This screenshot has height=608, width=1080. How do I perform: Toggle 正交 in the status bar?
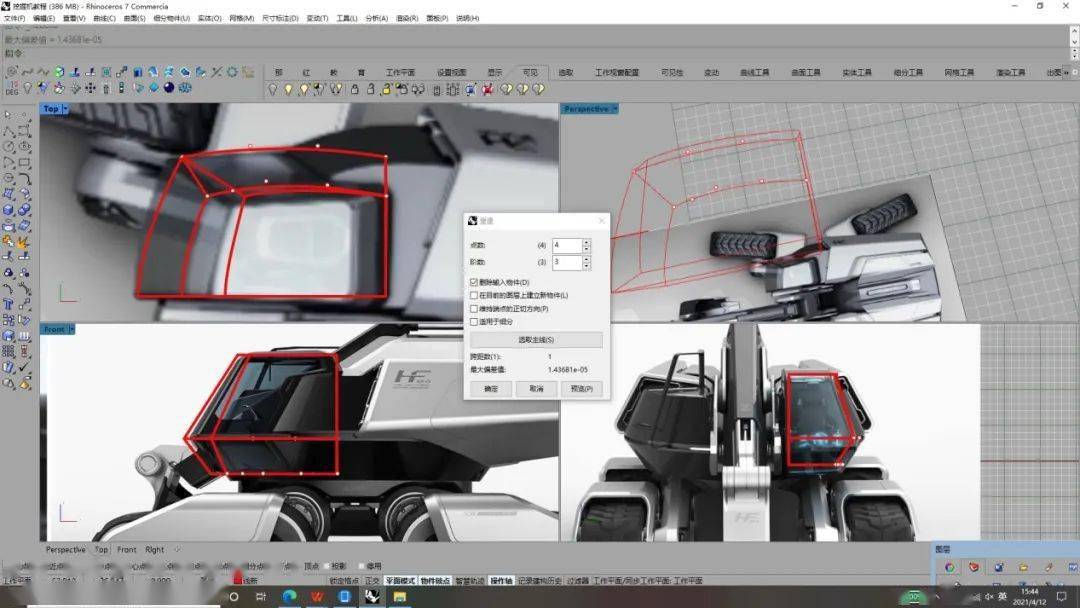click(x=372, y=581)
